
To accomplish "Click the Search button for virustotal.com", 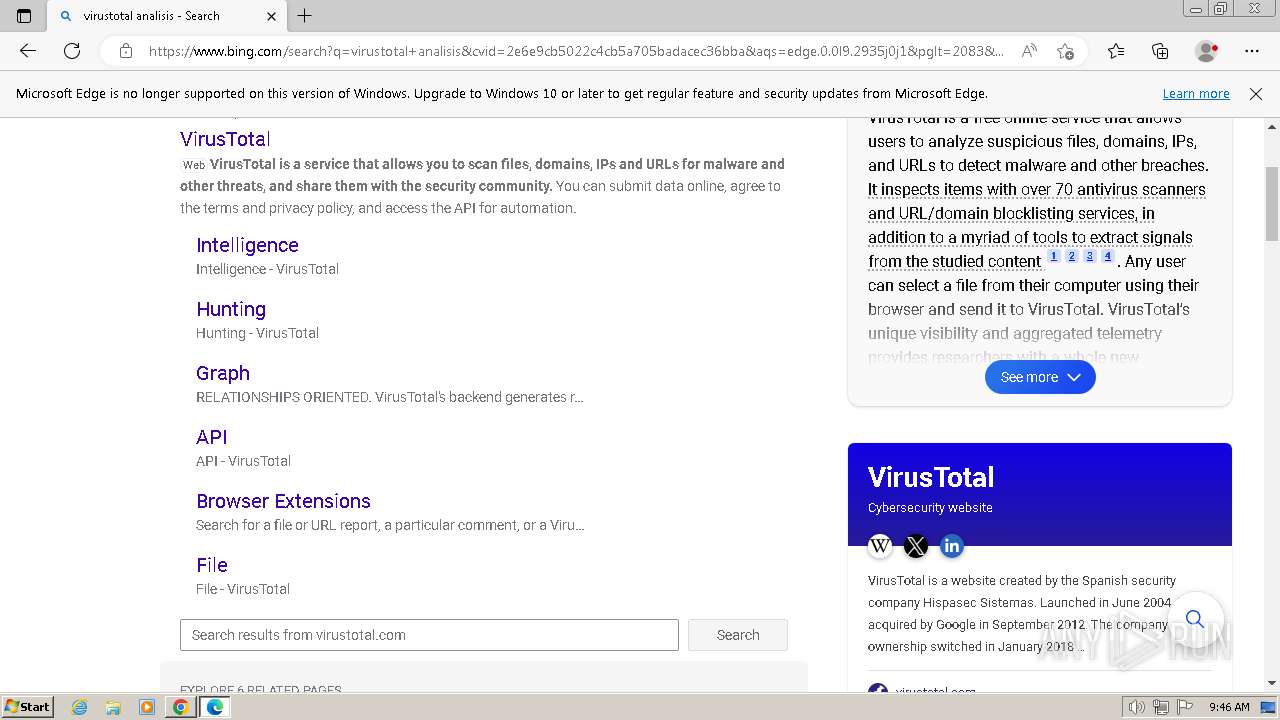I will click(738, 635).
